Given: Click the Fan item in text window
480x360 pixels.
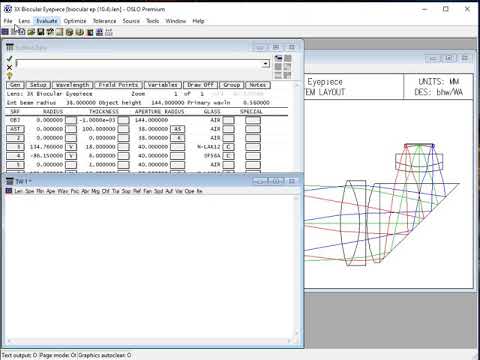Looking at the screenshot, I should 148,191.
